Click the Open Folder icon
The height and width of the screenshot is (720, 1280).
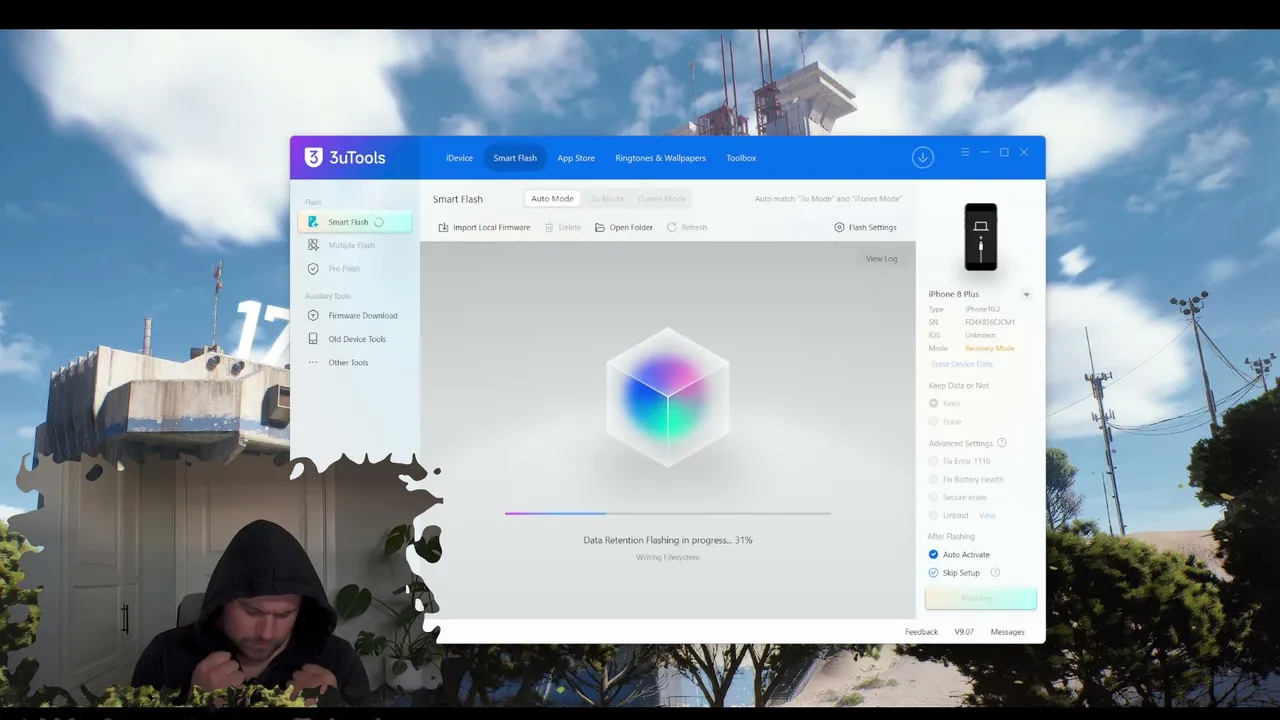[600, 227]
